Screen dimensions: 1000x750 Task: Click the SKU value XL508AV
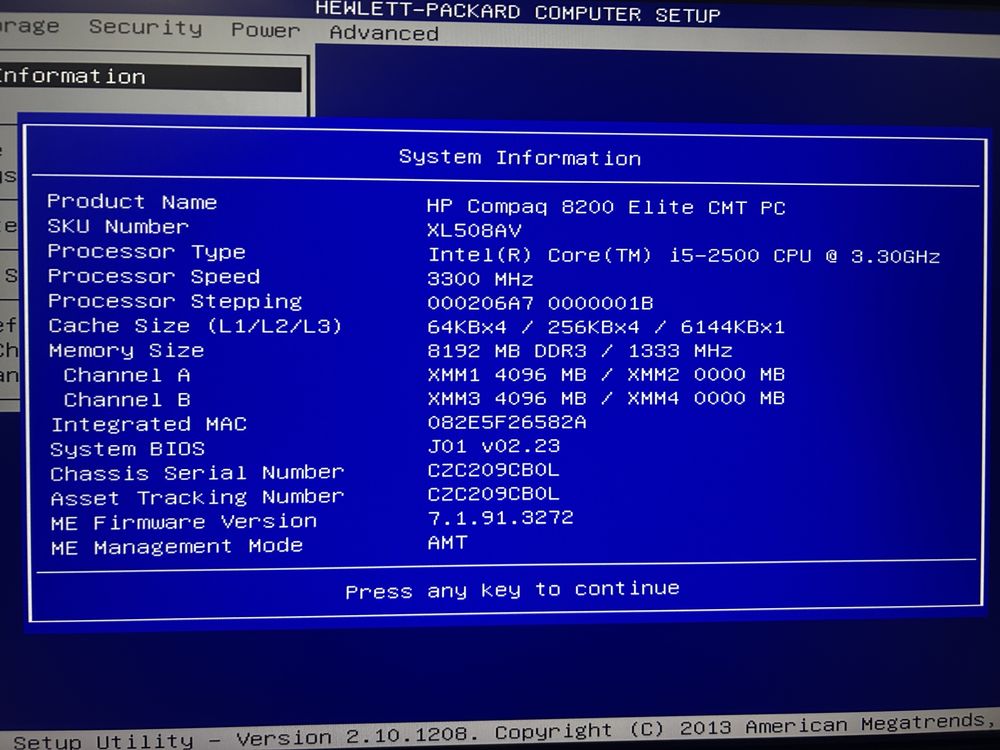pyautogui.click(x=474, y=230)
